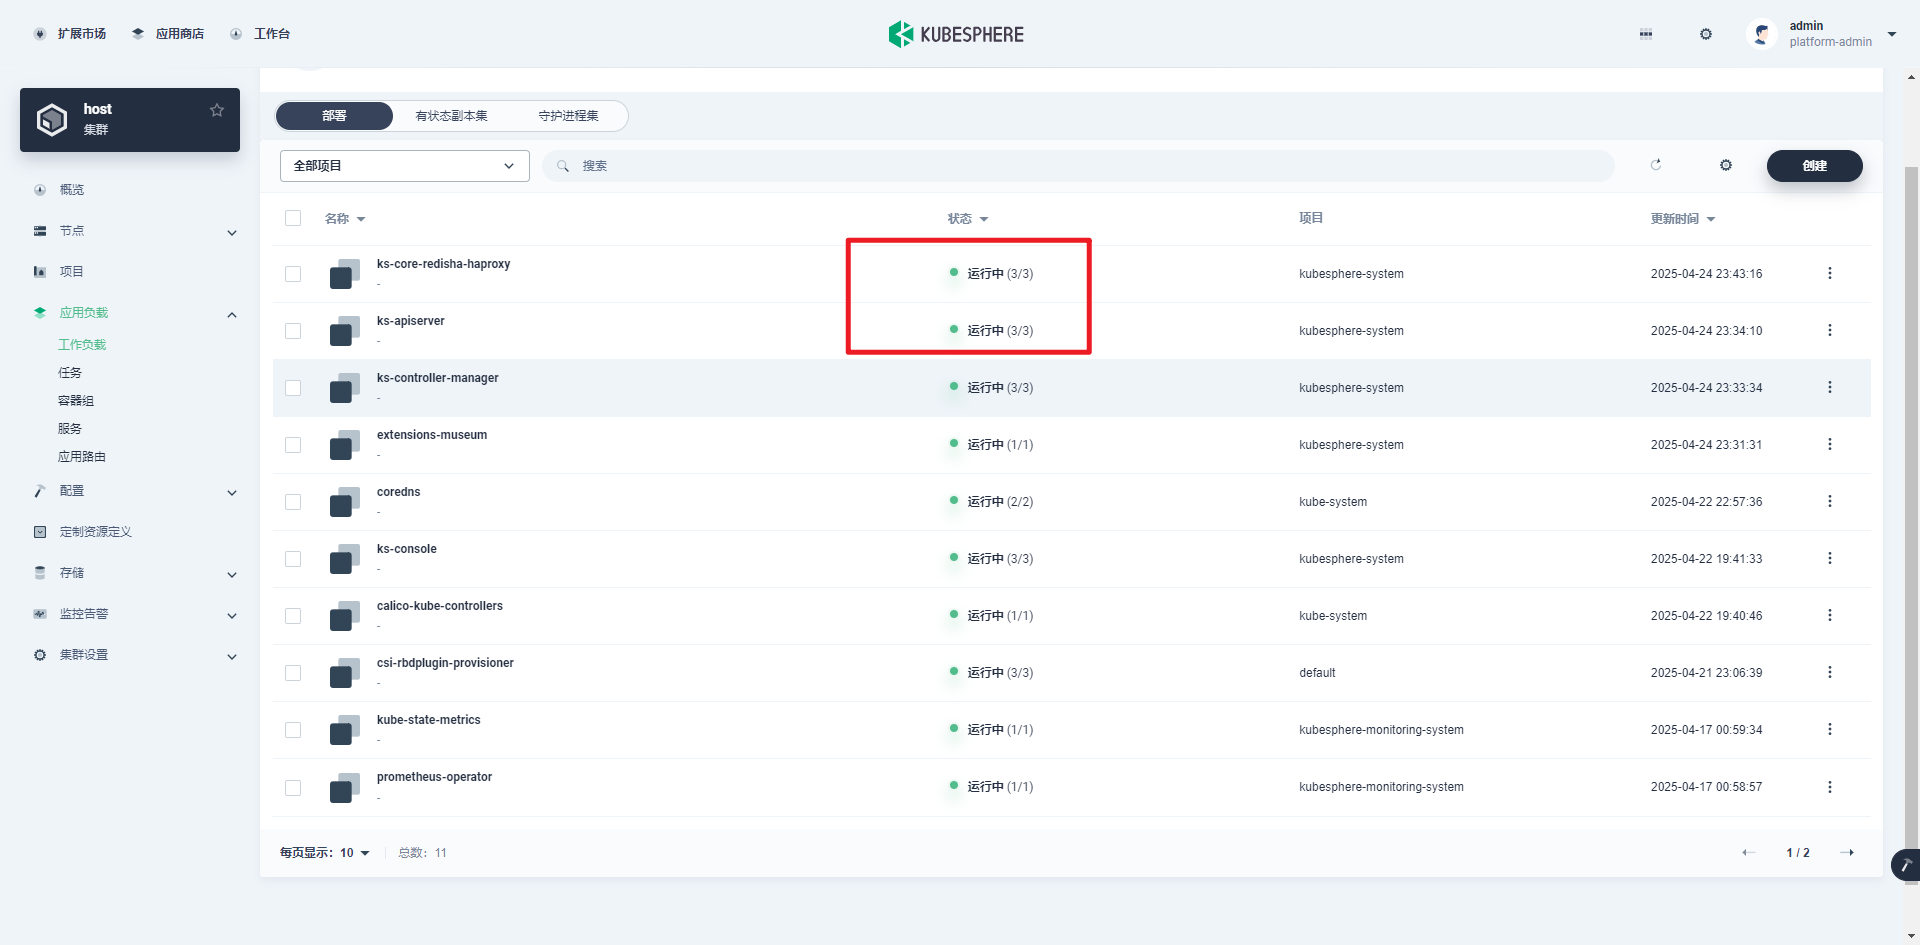Select checkbox for prometheus-operator
Viewport: 1920px width, 945px height.
point(293,788)
